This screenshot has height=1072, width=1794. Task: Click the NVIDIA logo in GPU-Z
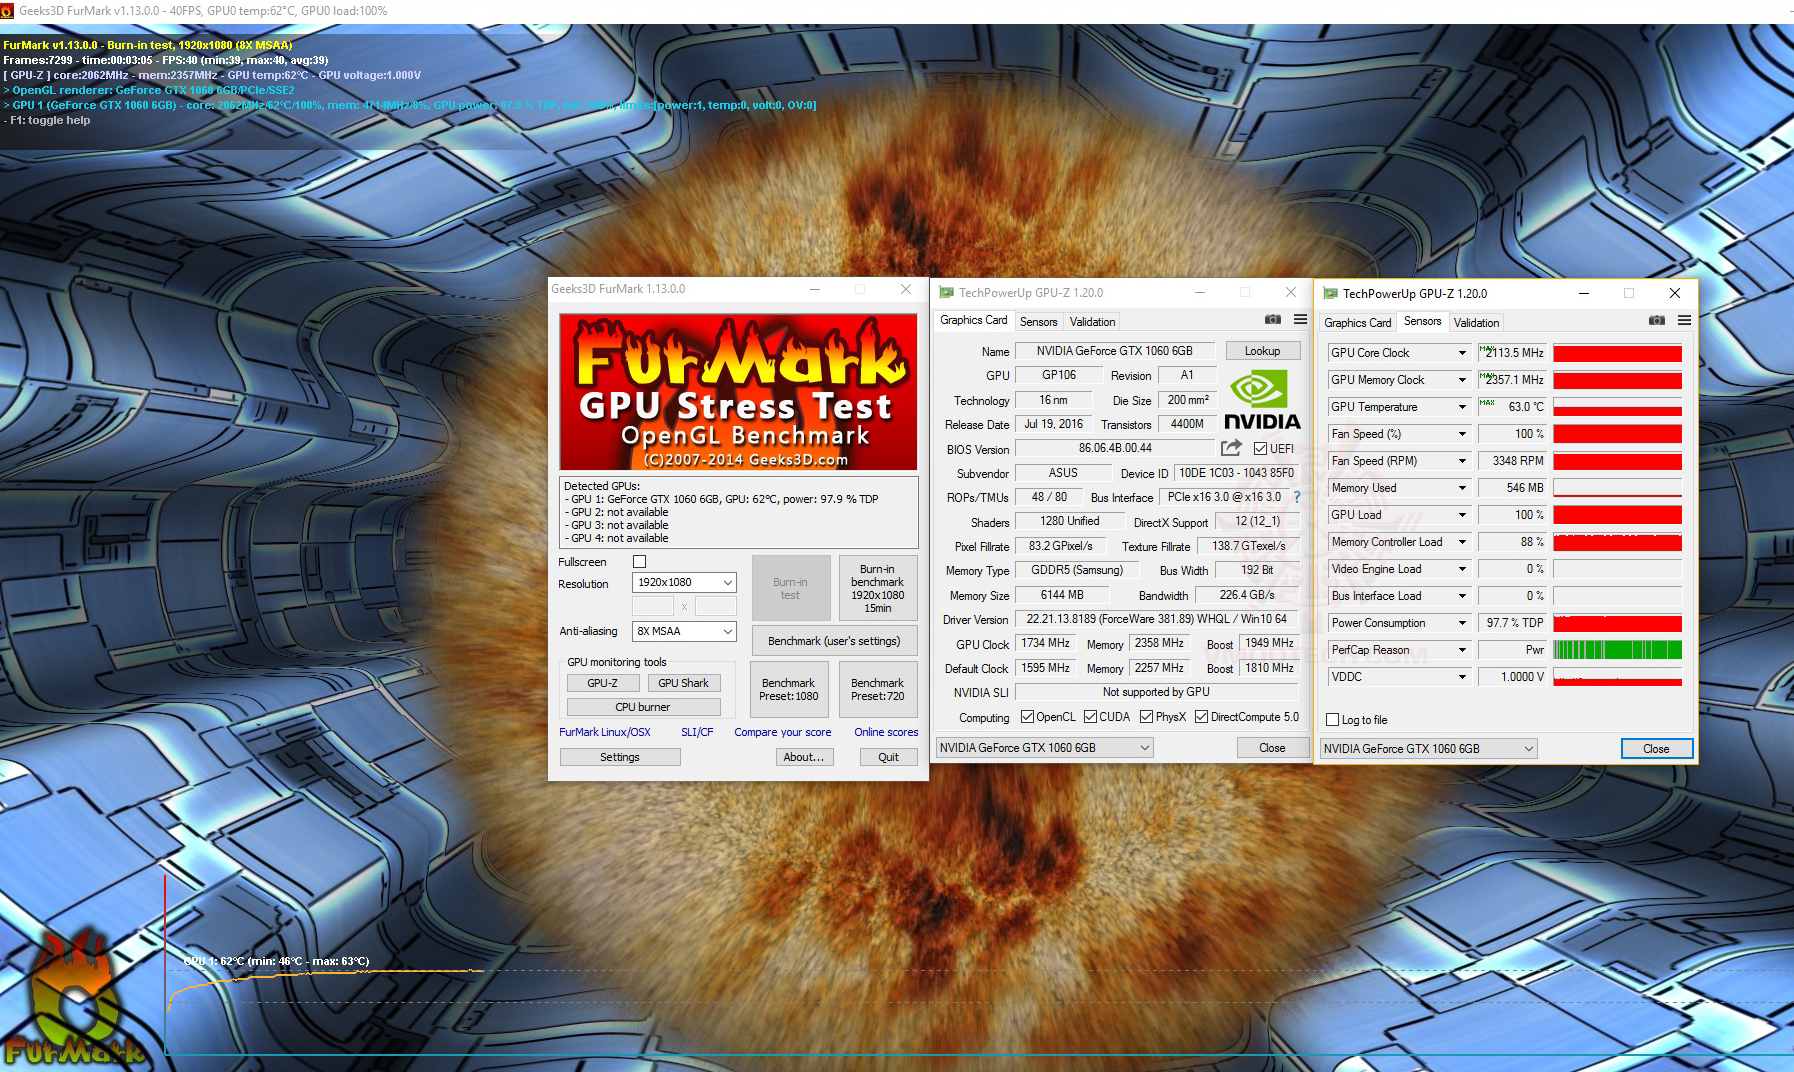1262,400
